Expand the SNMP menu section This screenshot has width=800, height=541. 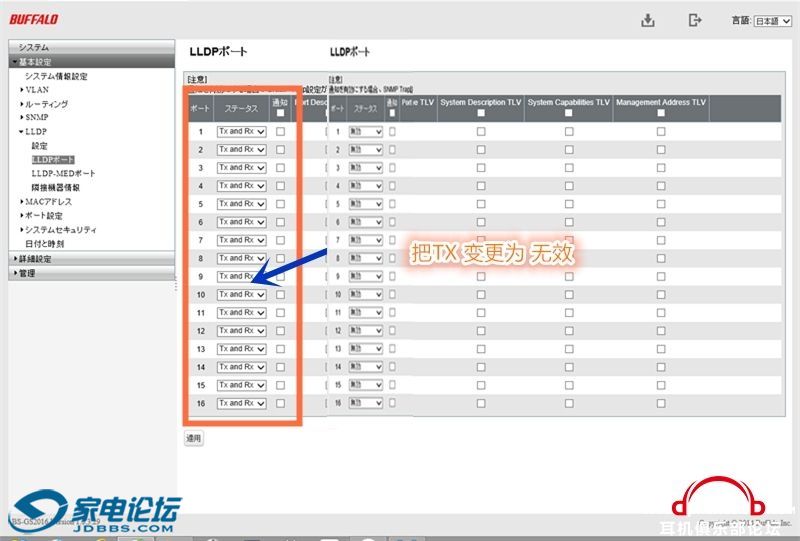(x=36, y=117)
